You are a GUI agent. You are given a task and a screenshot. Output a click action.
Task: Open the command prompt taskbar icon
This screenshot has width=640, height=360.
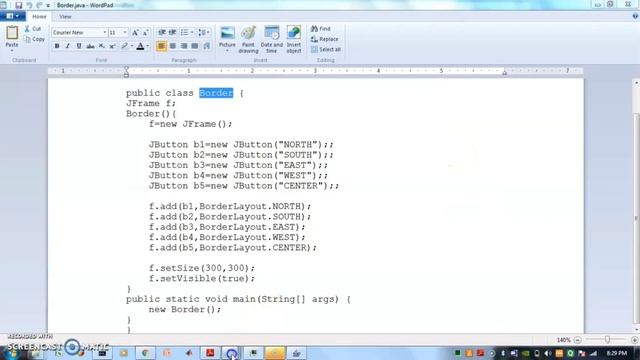tap(102, 353)
